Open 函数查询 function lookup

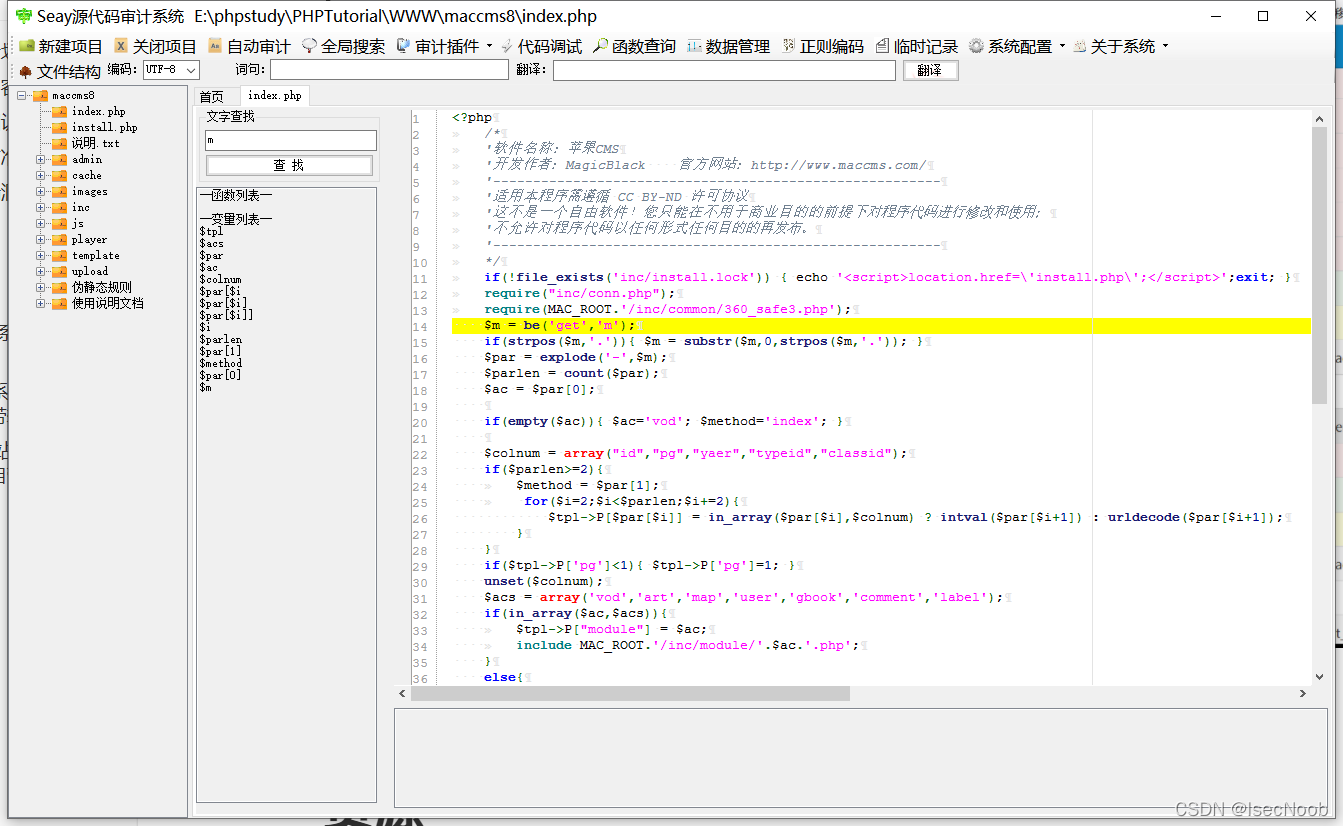(x=635, y=46)
